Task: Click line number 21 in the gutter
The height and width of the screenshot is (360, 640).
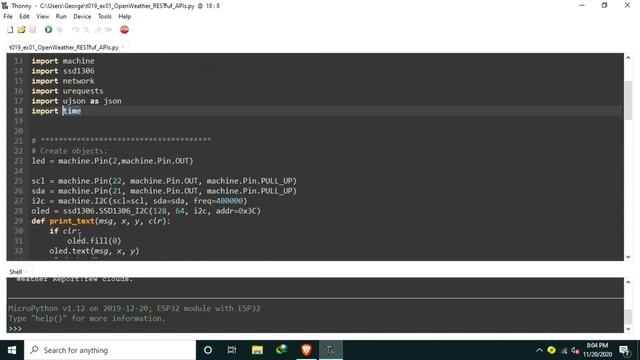Action: pyautogui.click(x=18, y=141)
